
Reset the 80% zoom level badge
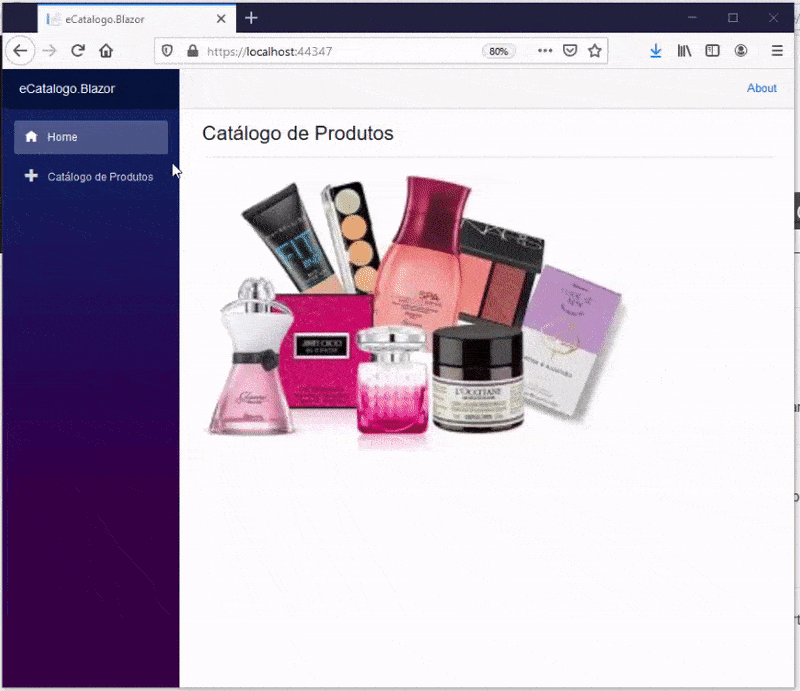click(498, 52)
